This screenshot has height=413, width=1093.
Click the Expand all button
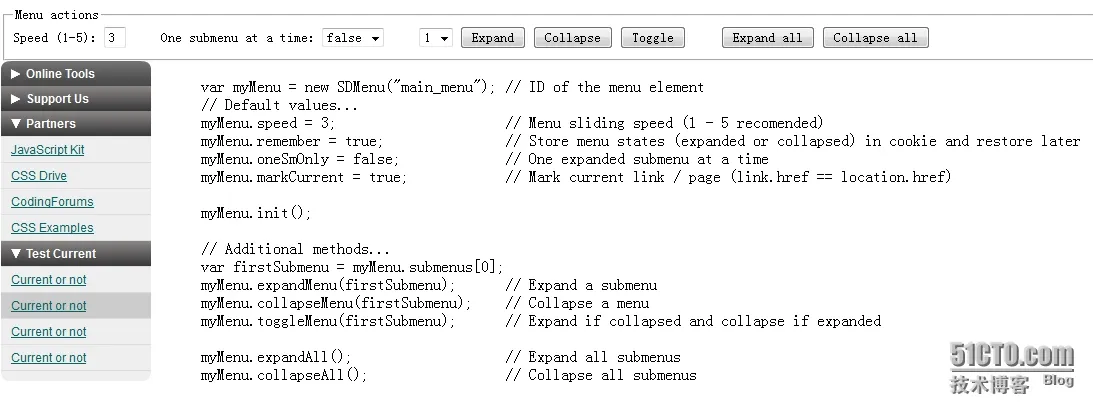click(767, 38)
